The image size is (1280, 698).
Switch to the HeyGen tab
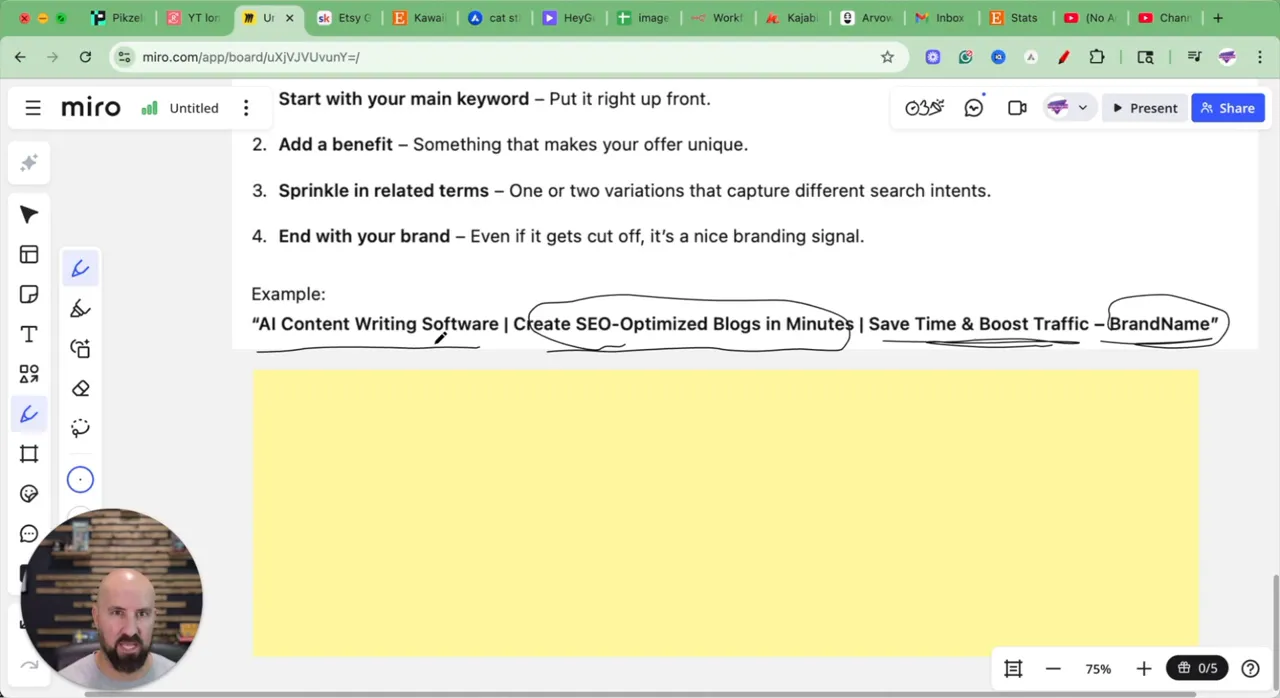tap(570, 18)
